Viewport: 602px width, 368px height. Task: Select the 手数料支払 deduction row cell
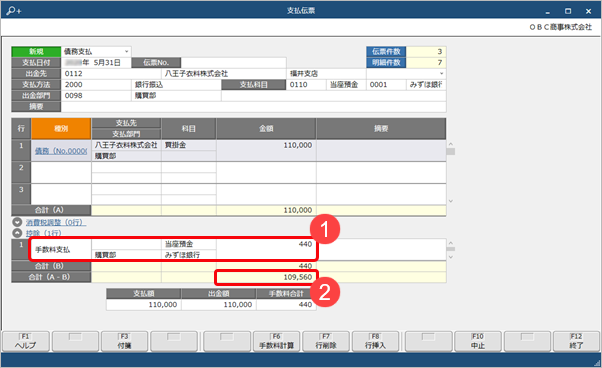pos(61,249)
